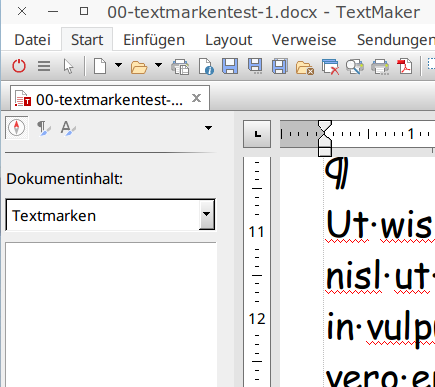
Task: Open the hamburger menu icon
Action: pos(44,66)
